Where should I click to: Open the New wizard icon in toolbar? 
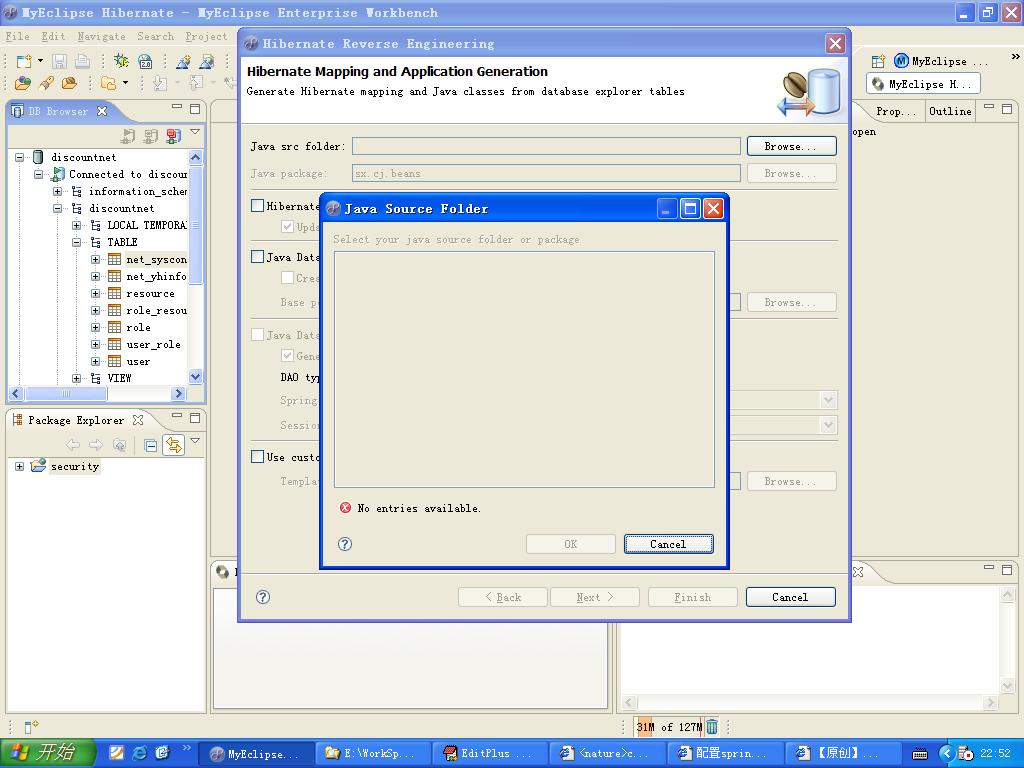23,61
